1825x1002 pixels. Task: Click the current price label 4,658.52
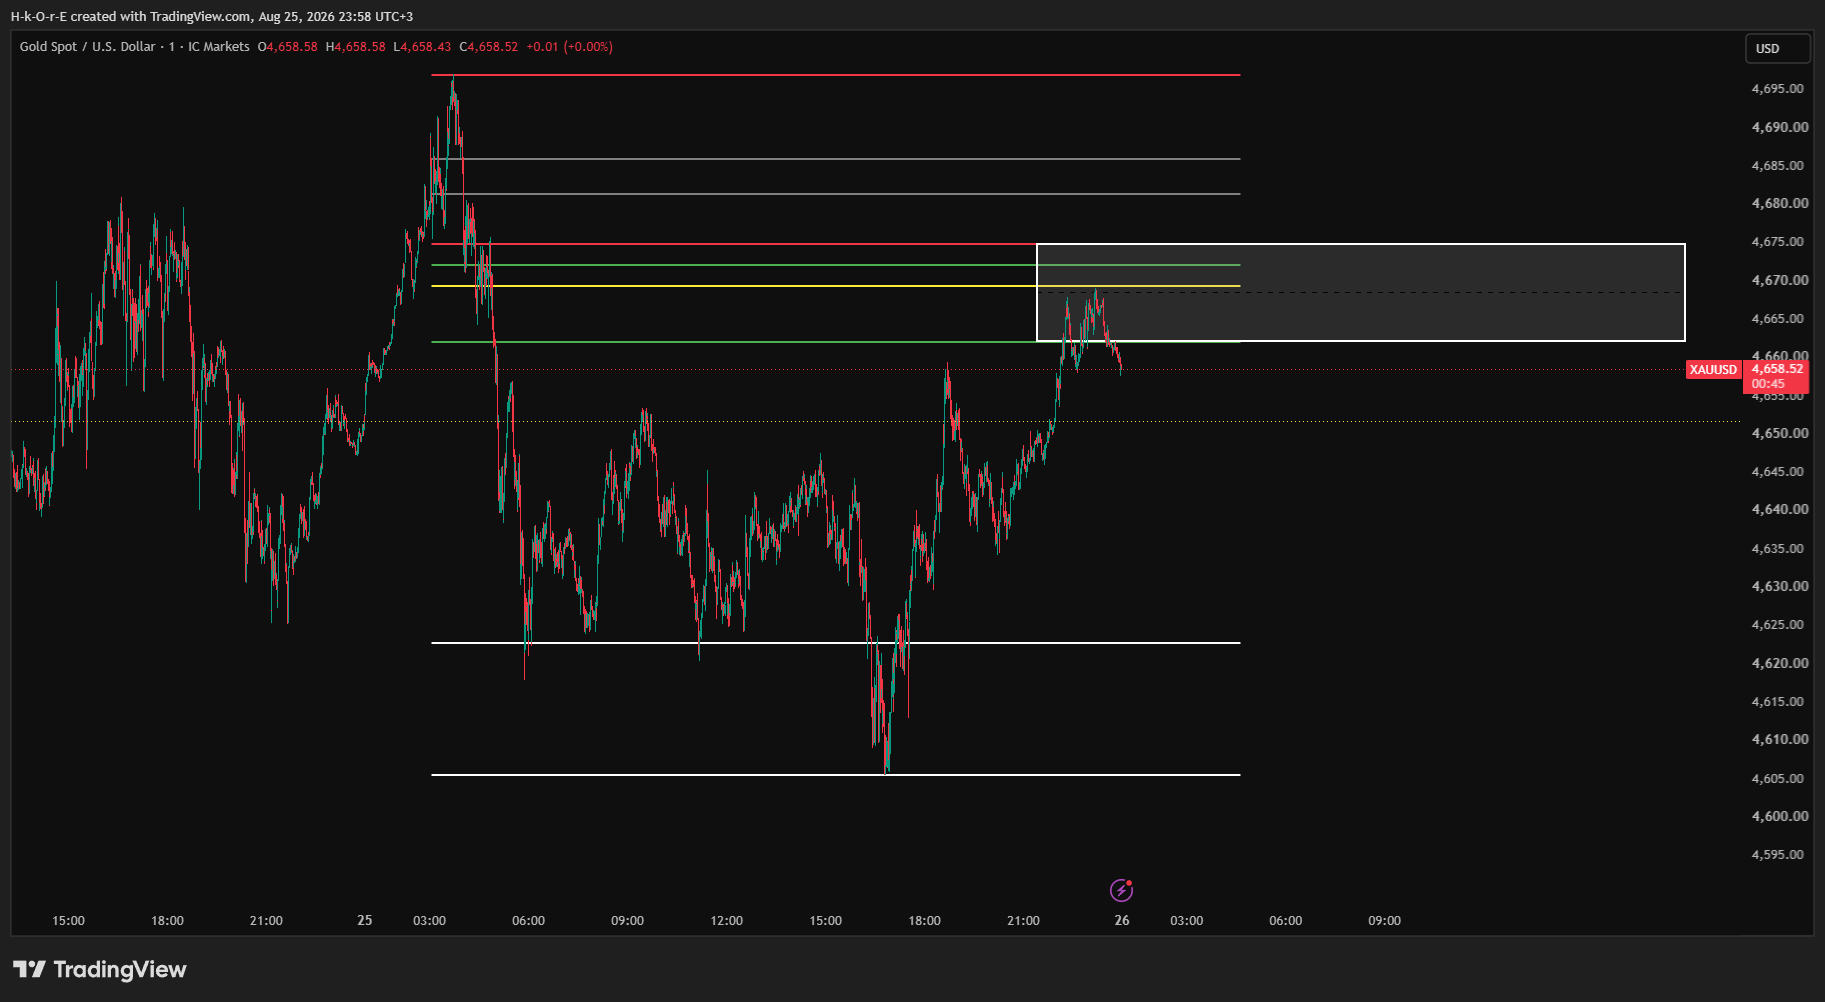(1777, 369)
